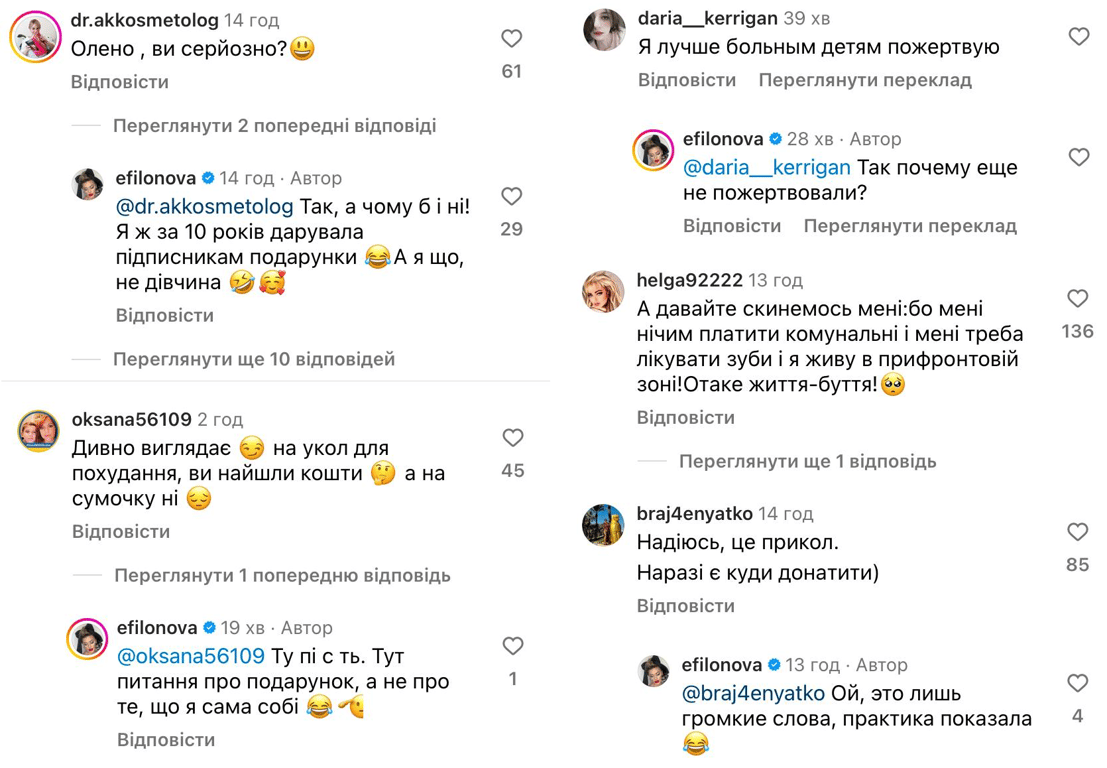Like dr.akkosmetolog's comment with the heart icon
This screenshot has width=1107, height=768.
click(x=511, y=38)
